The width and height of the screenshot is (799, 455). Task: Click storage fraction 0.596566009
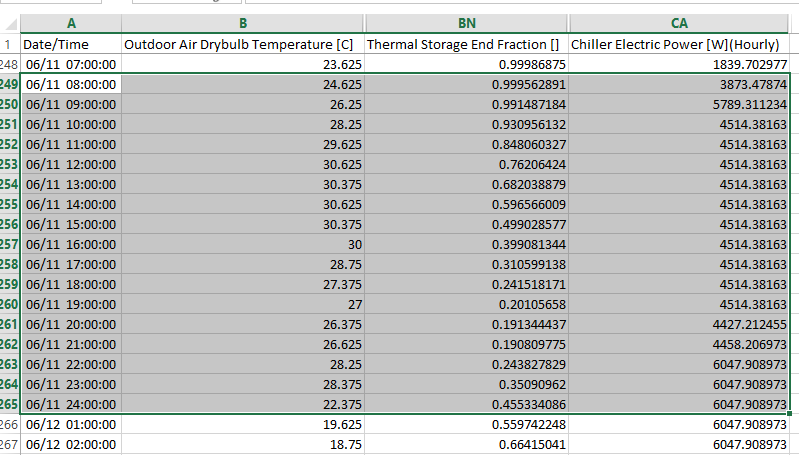(x=467, y=204)
